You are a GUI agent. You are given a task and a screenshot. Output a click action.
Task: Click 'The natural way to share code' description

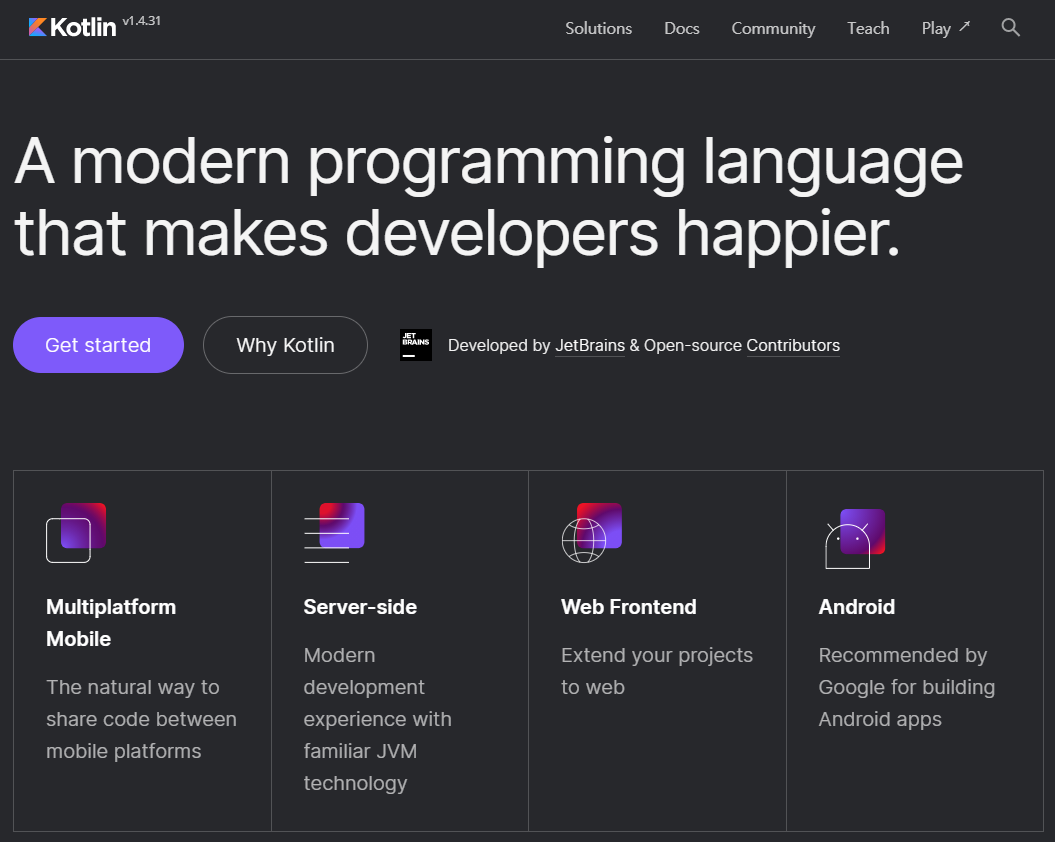[x=141, y=719]
